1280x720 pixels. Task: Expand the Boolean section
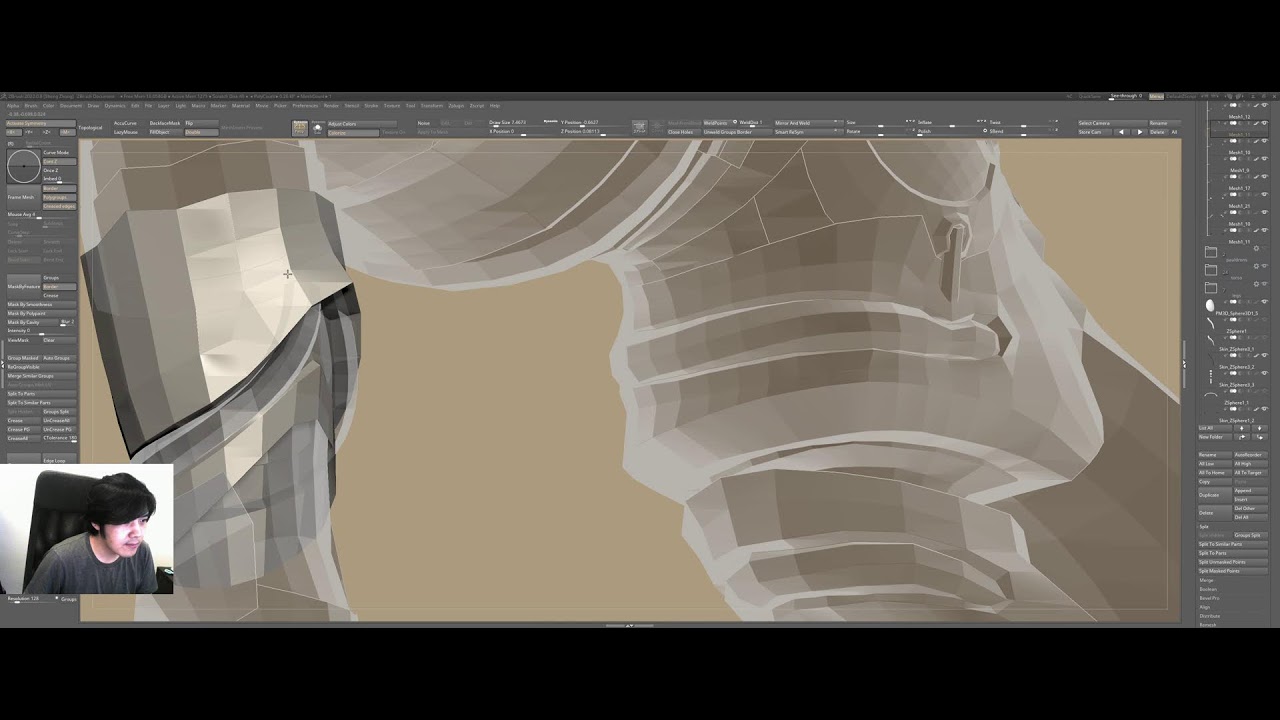point(1208,589)
